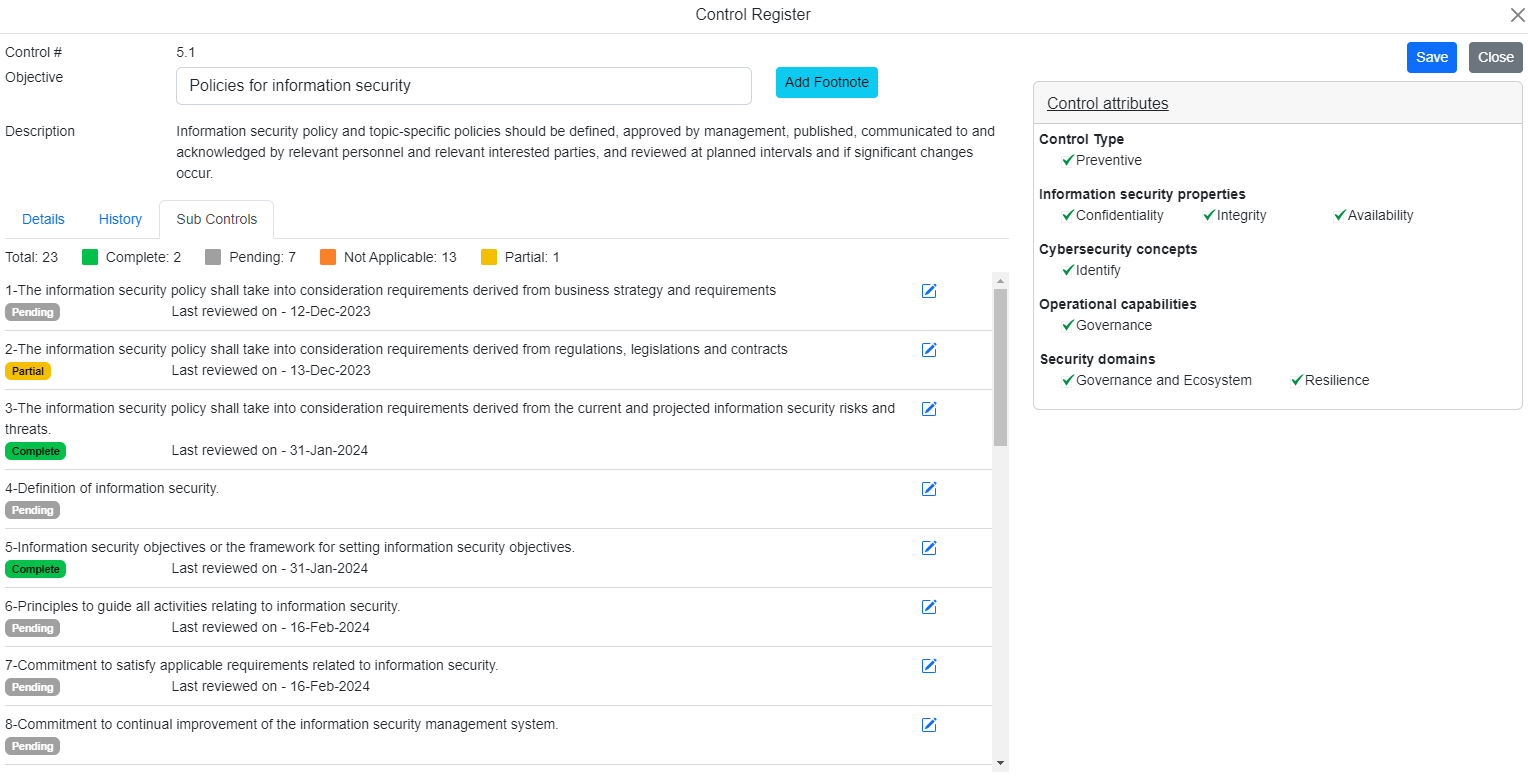
Task: Edit sub control 8 continual improvement
Action: pos(929,725)
